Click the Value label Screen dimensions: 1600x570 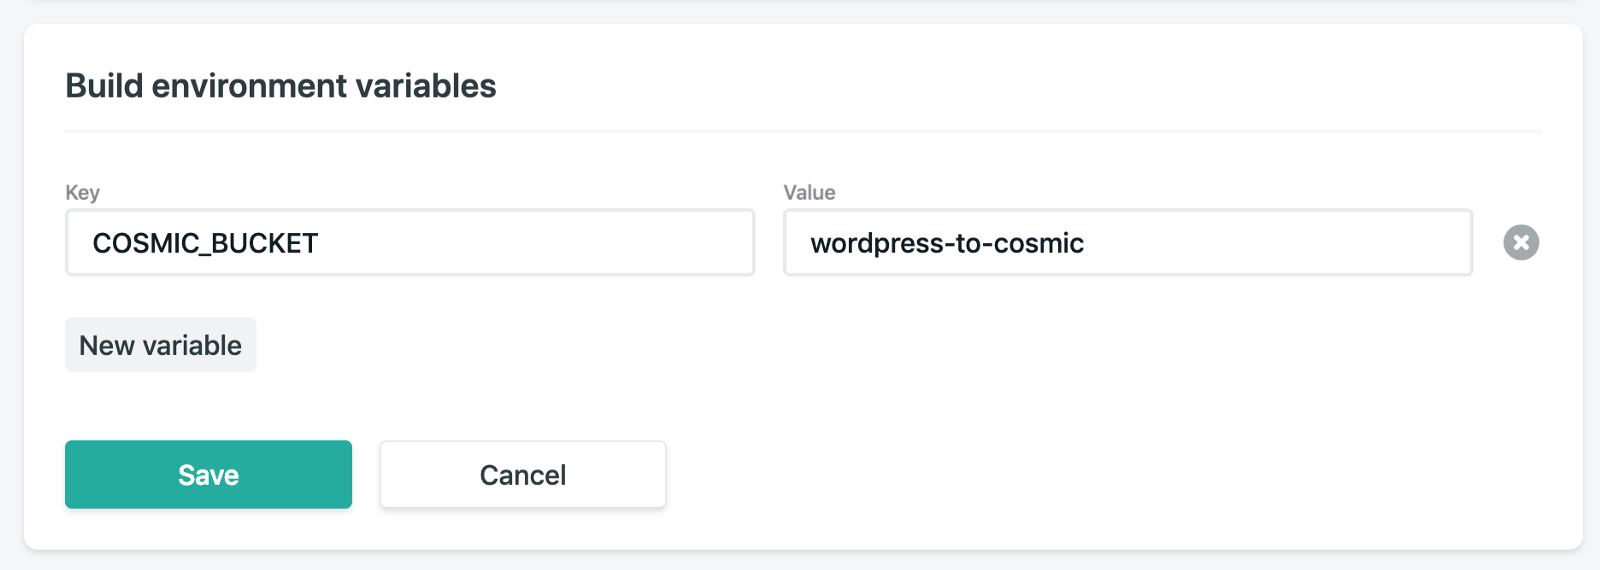(809, 192)
